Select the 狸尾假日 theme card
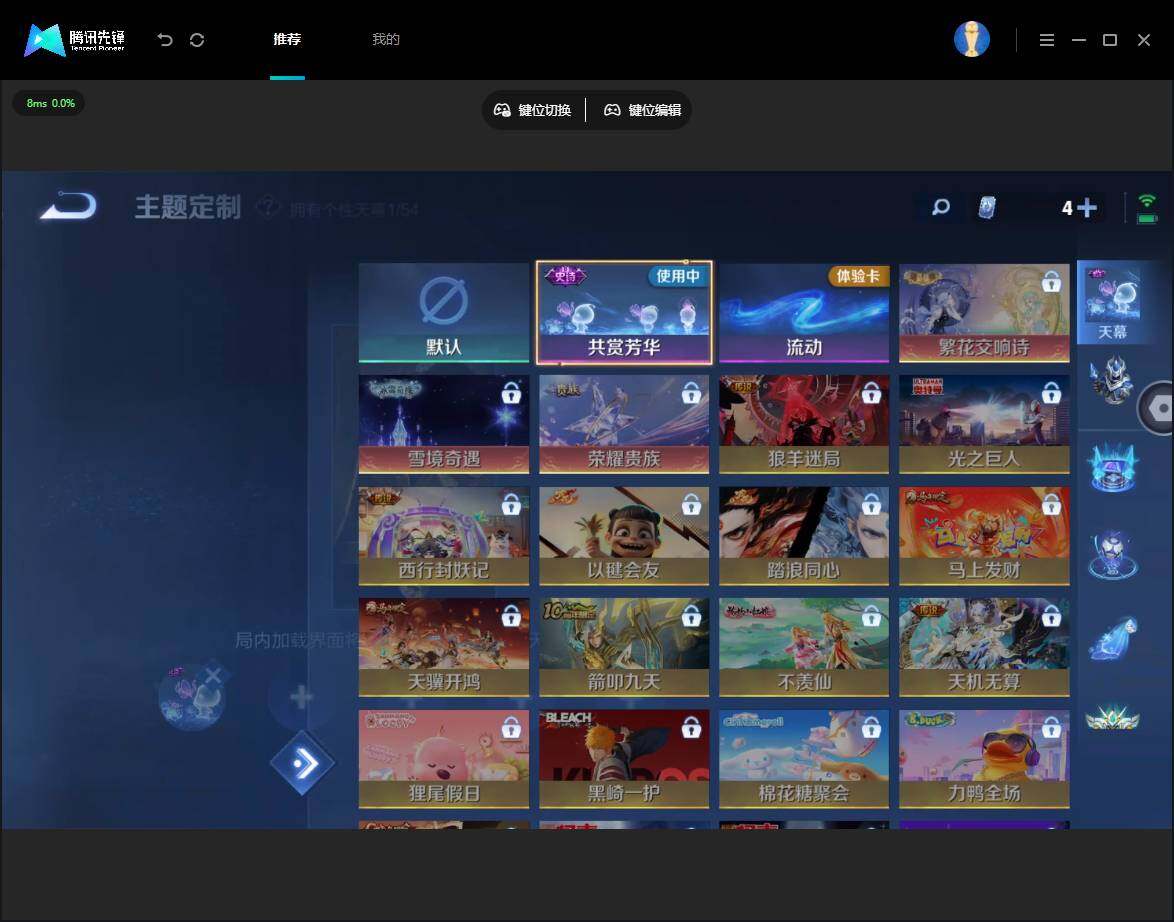 coord(443,759)
